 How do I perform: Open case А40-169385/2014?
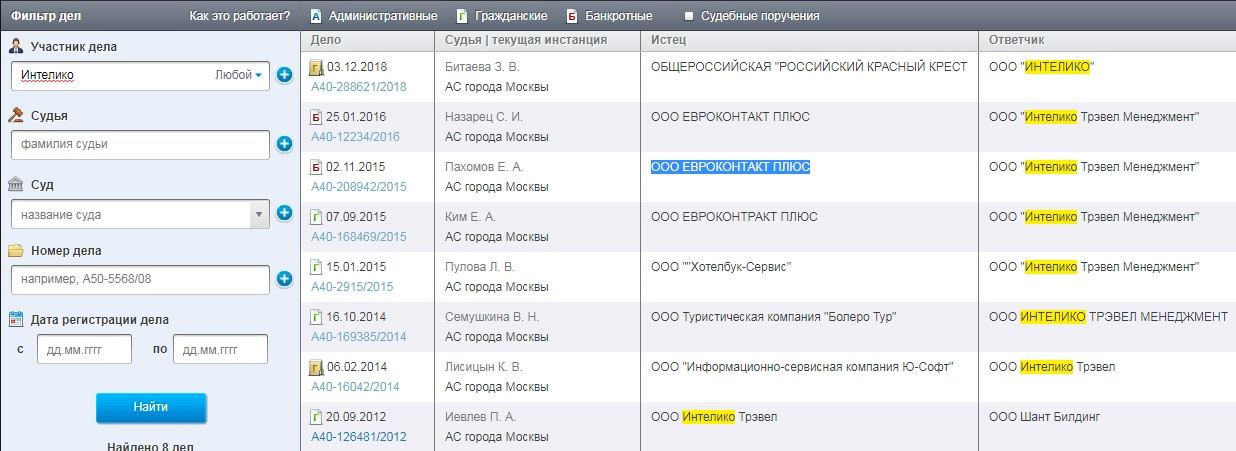tap(359, 337)
